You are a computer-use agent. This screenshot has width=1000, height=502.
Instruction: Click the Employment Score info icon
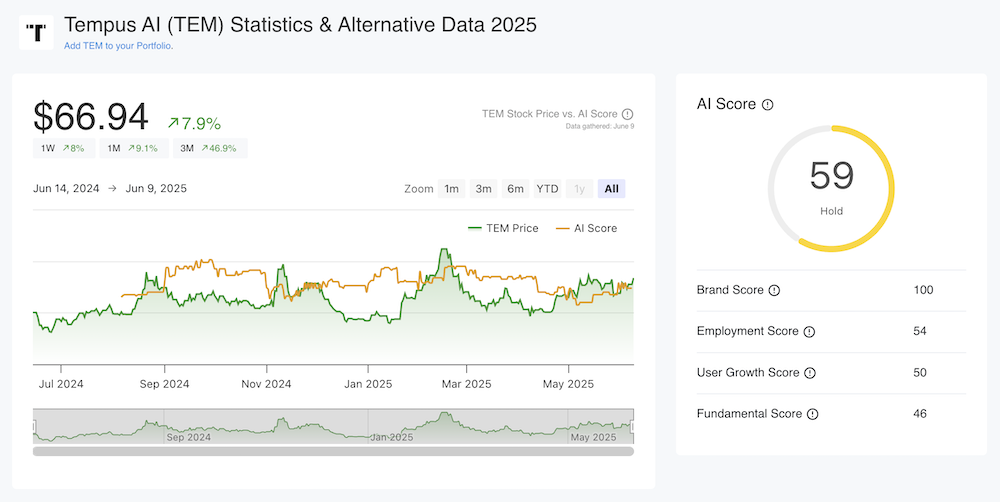[809, 332]
